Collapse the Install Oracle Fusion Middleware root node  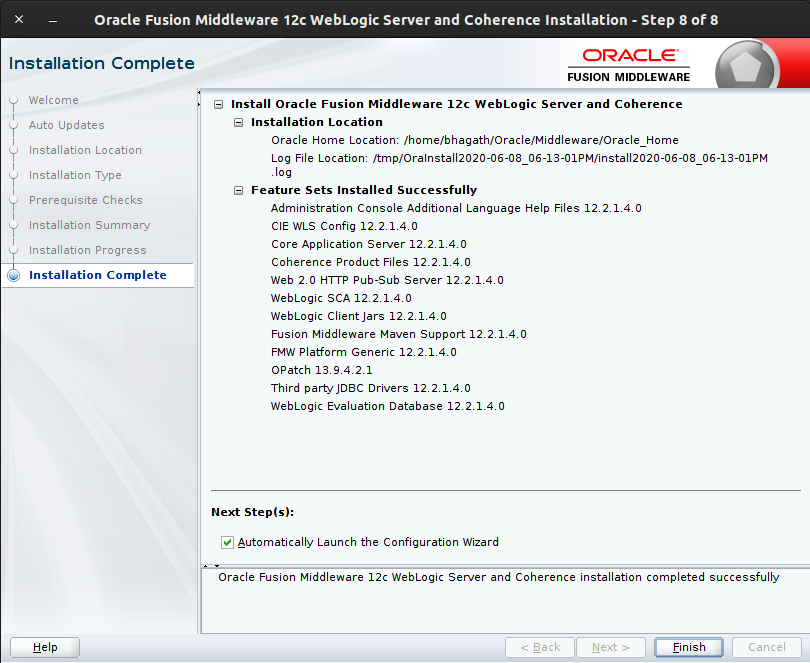(219, 104)
